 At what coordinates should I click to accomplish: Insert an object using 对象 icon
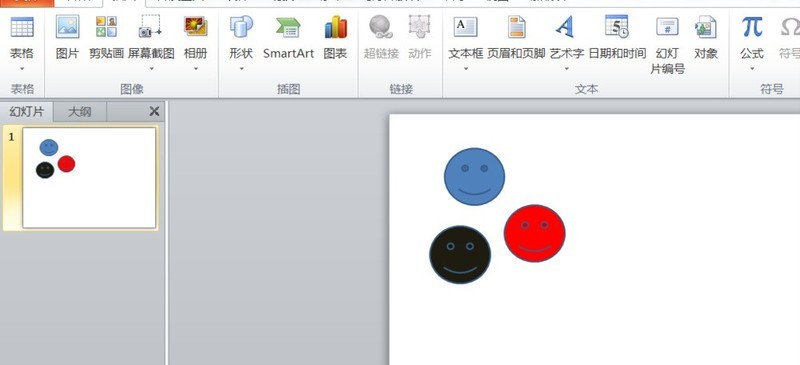[x=706, y=37]
